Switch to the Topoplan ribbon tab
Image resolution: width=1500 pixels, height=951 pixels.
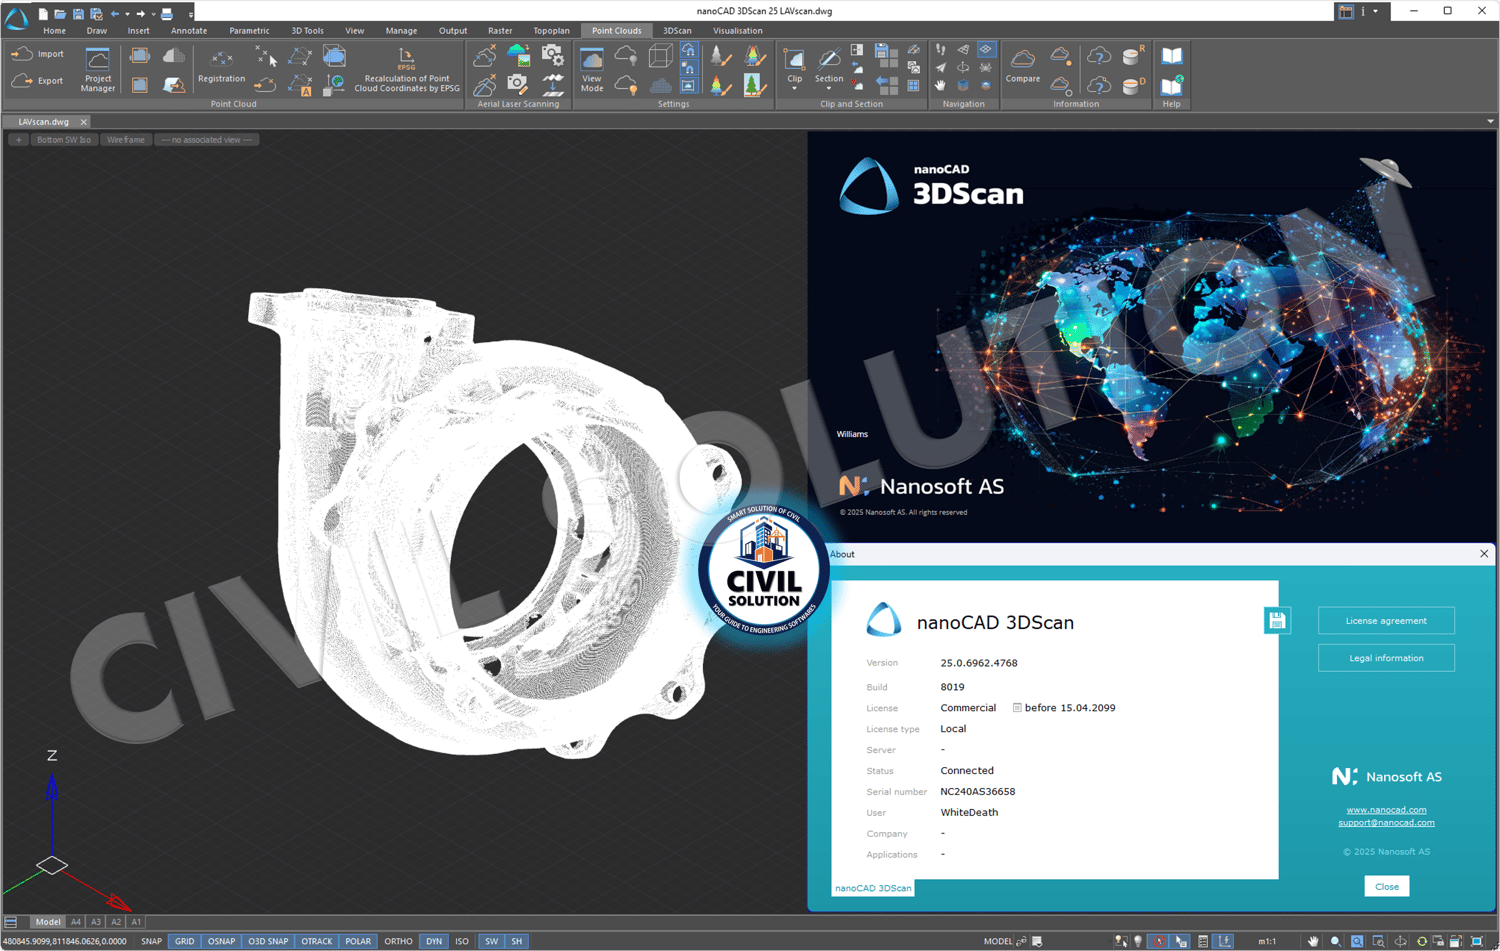[551, 31]
